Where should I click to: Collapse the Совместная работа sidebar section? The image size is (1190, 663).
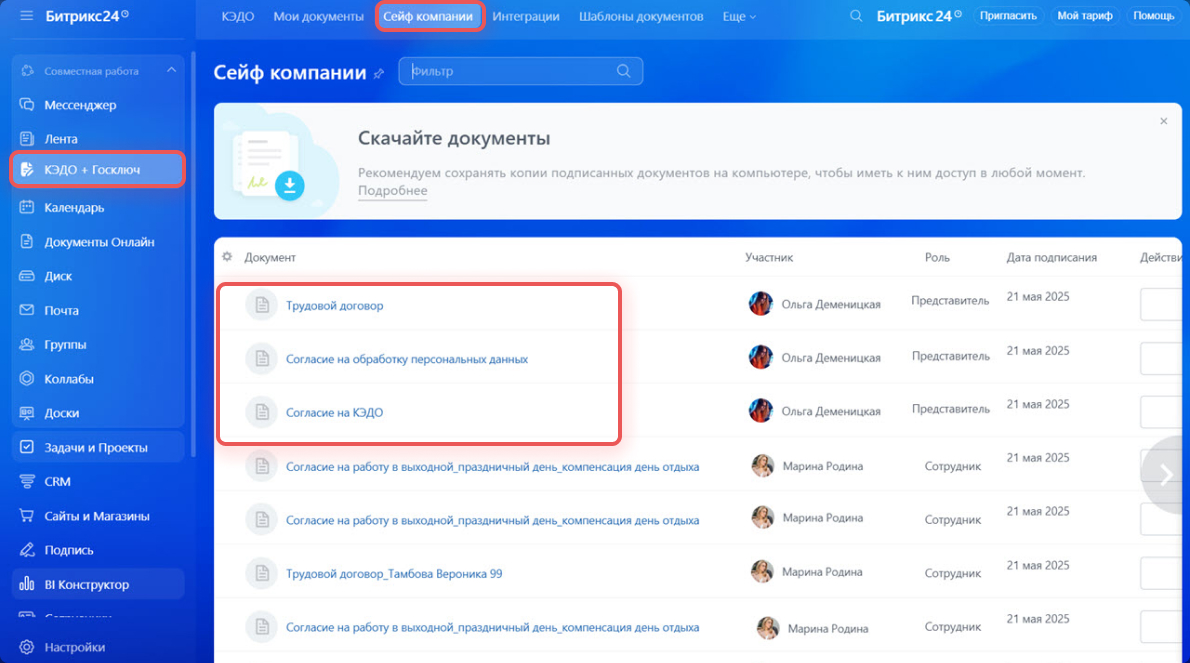coord(172,71)
